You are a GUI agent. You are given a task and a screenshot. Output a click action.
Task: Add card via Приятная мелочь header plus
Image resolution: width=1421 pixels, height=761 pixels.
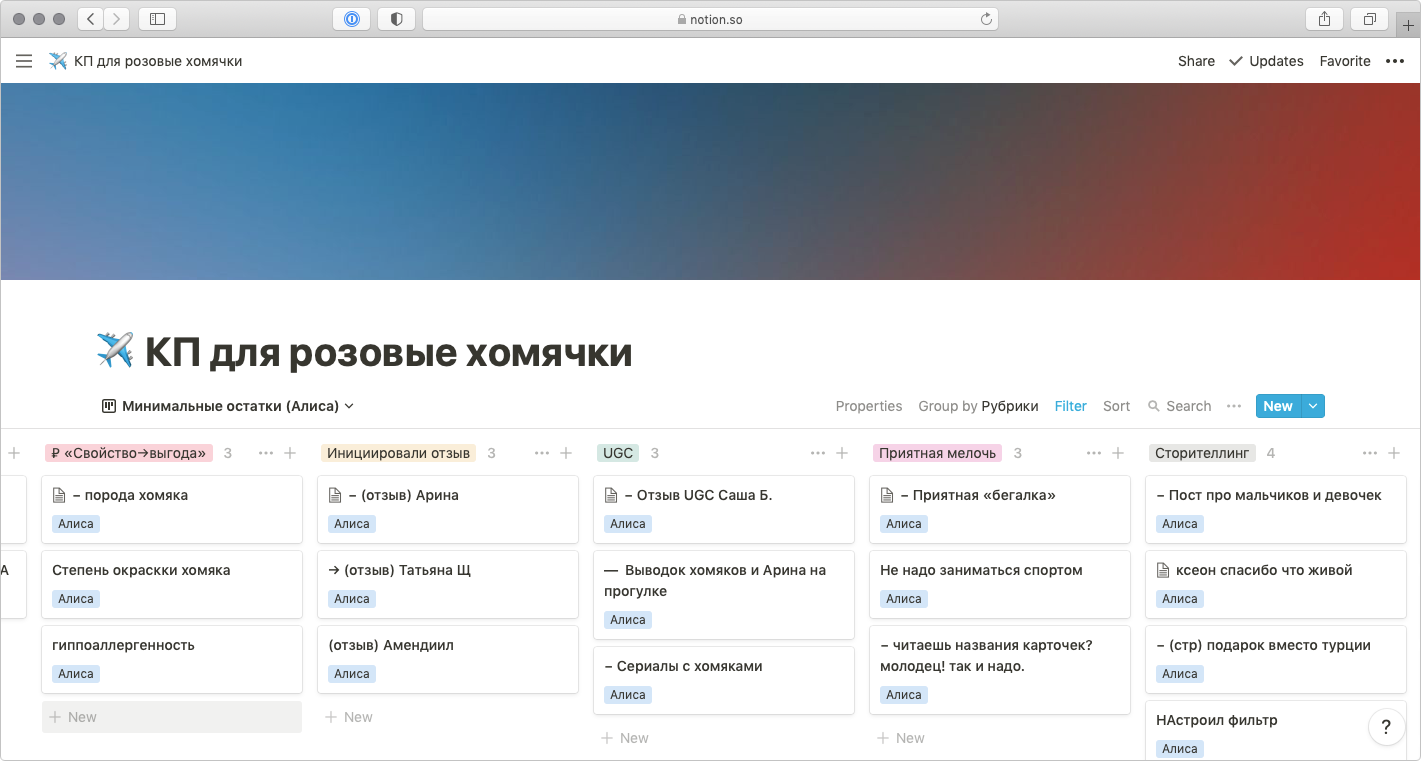click(x=1118, y=453)
